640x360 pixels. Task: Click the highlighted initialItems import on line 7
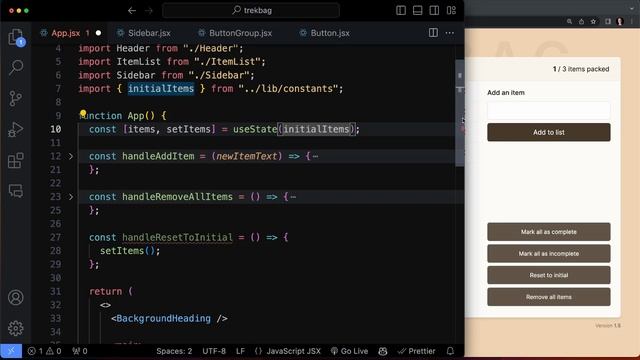click(161, 89)
